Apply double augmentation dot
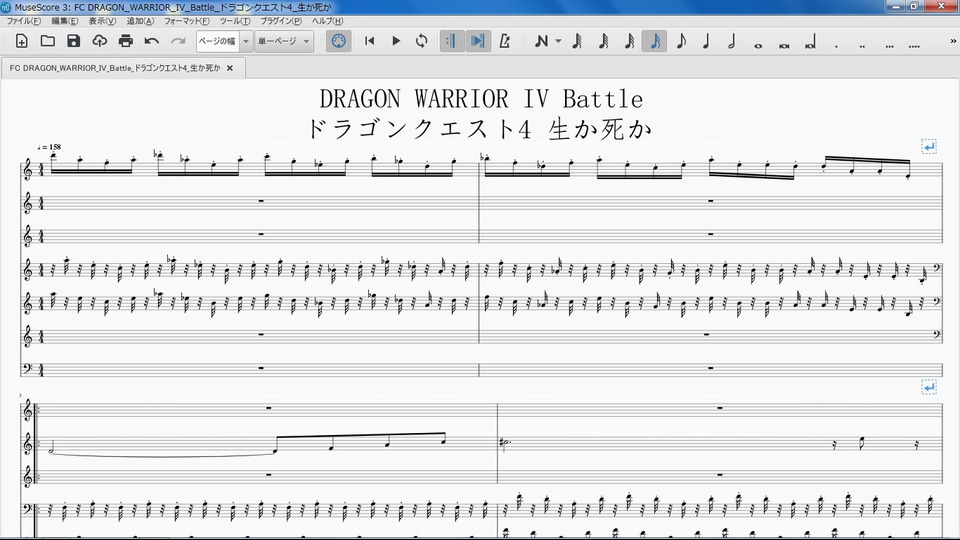This screenshot has width=960, height=540. coord(862,45)
